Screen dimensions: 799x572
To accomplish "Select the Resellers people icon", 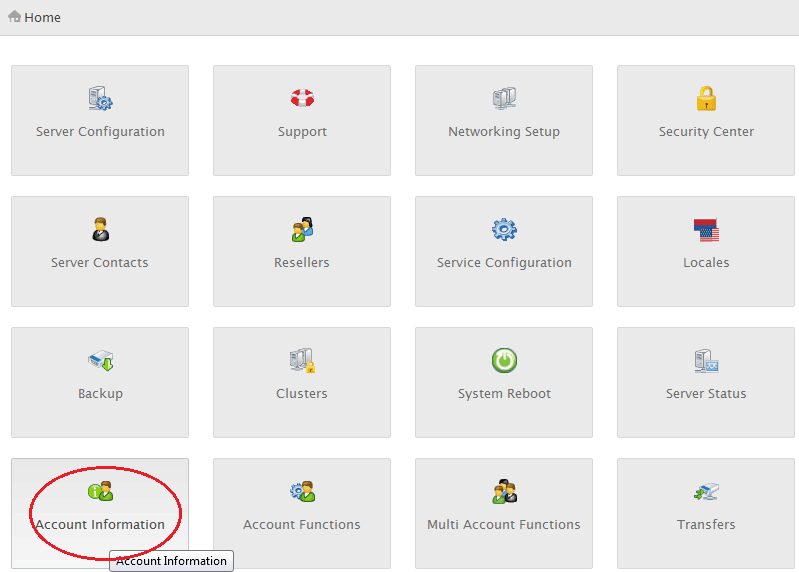I will (x=302, y=229).
